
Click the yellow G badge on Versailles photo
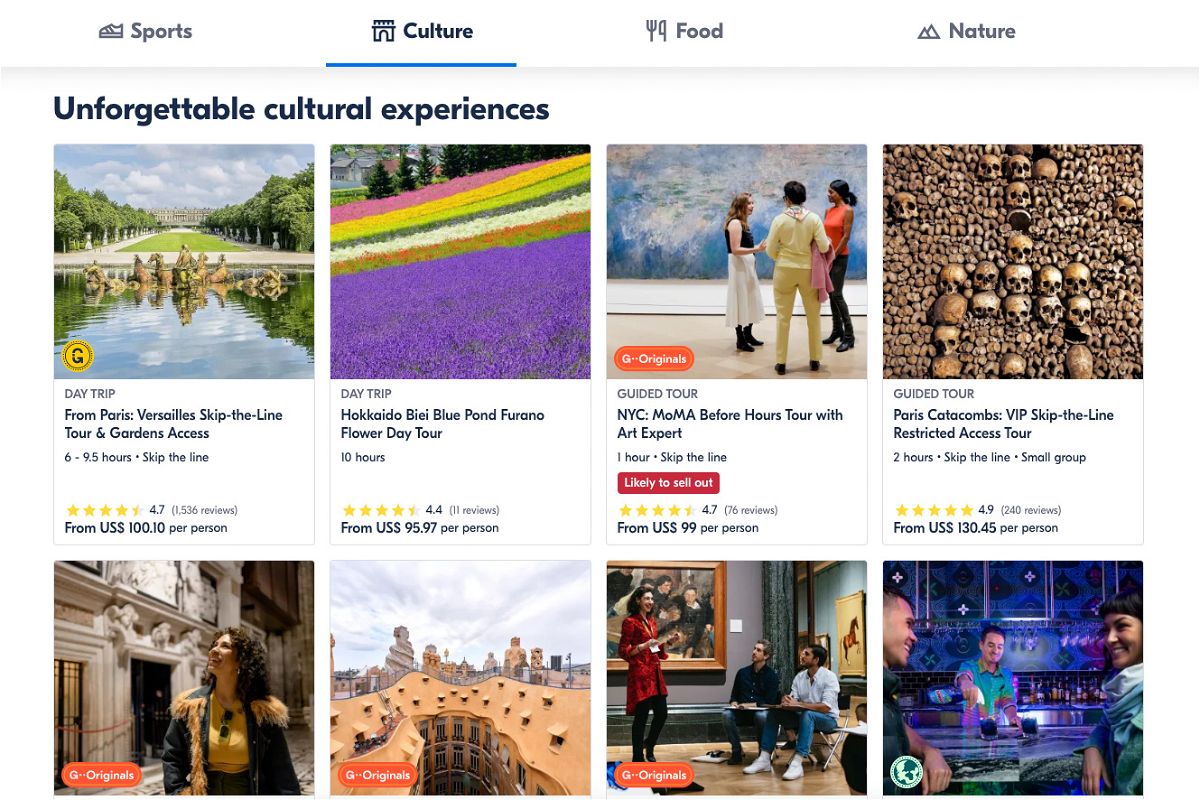(77, 355)
